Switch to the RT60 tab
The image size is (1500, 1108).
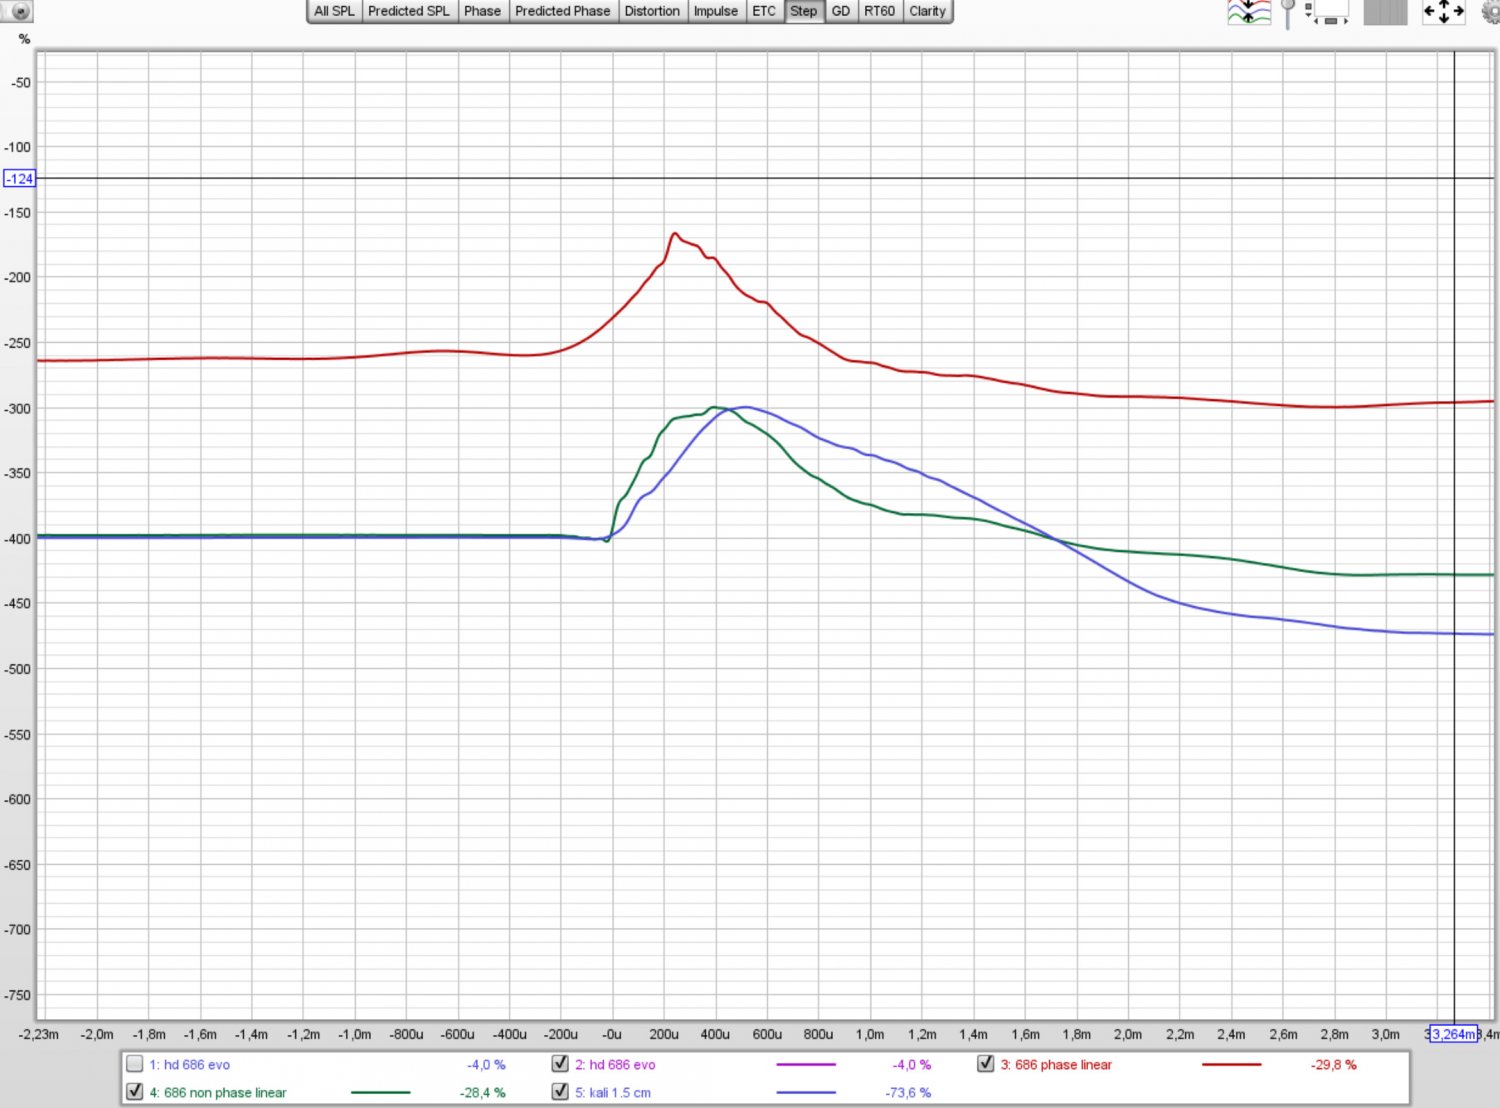(x=880, y=11)
